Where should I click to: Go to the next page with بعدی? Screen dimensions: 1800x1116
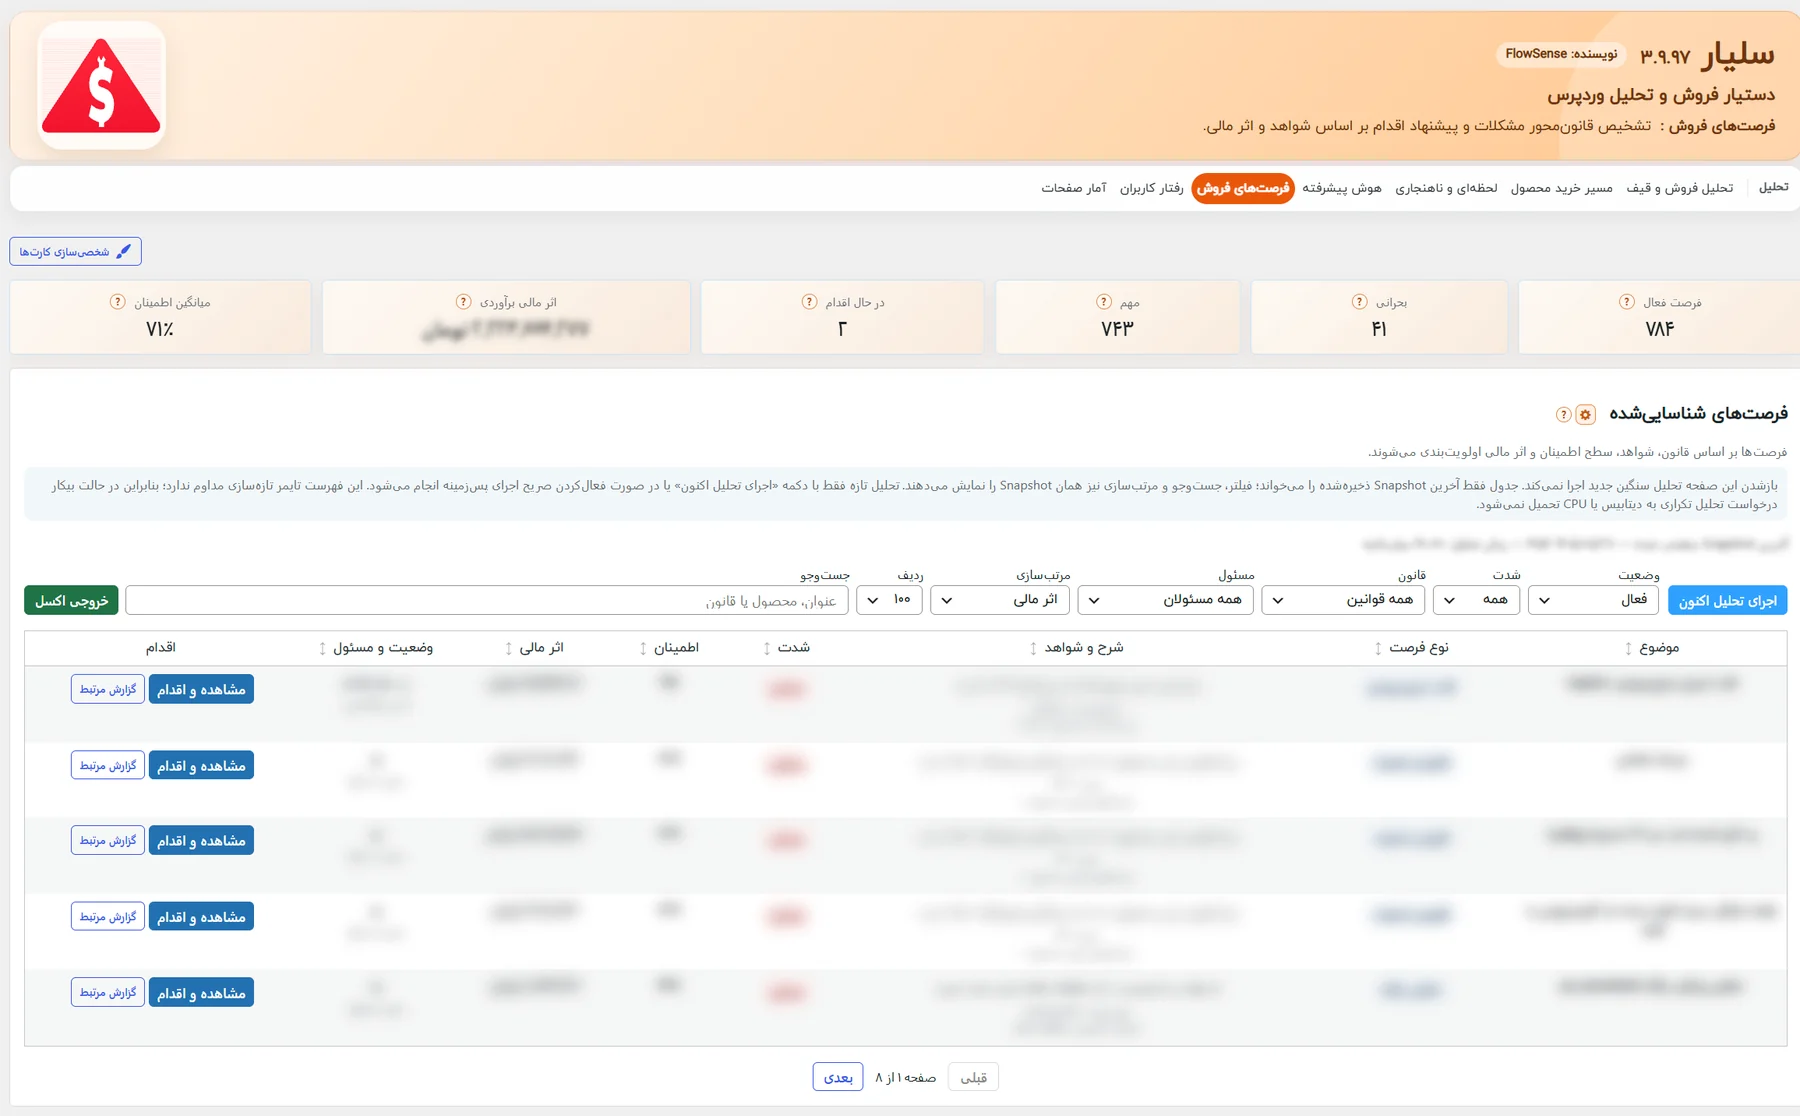[x=838, y=1077]
